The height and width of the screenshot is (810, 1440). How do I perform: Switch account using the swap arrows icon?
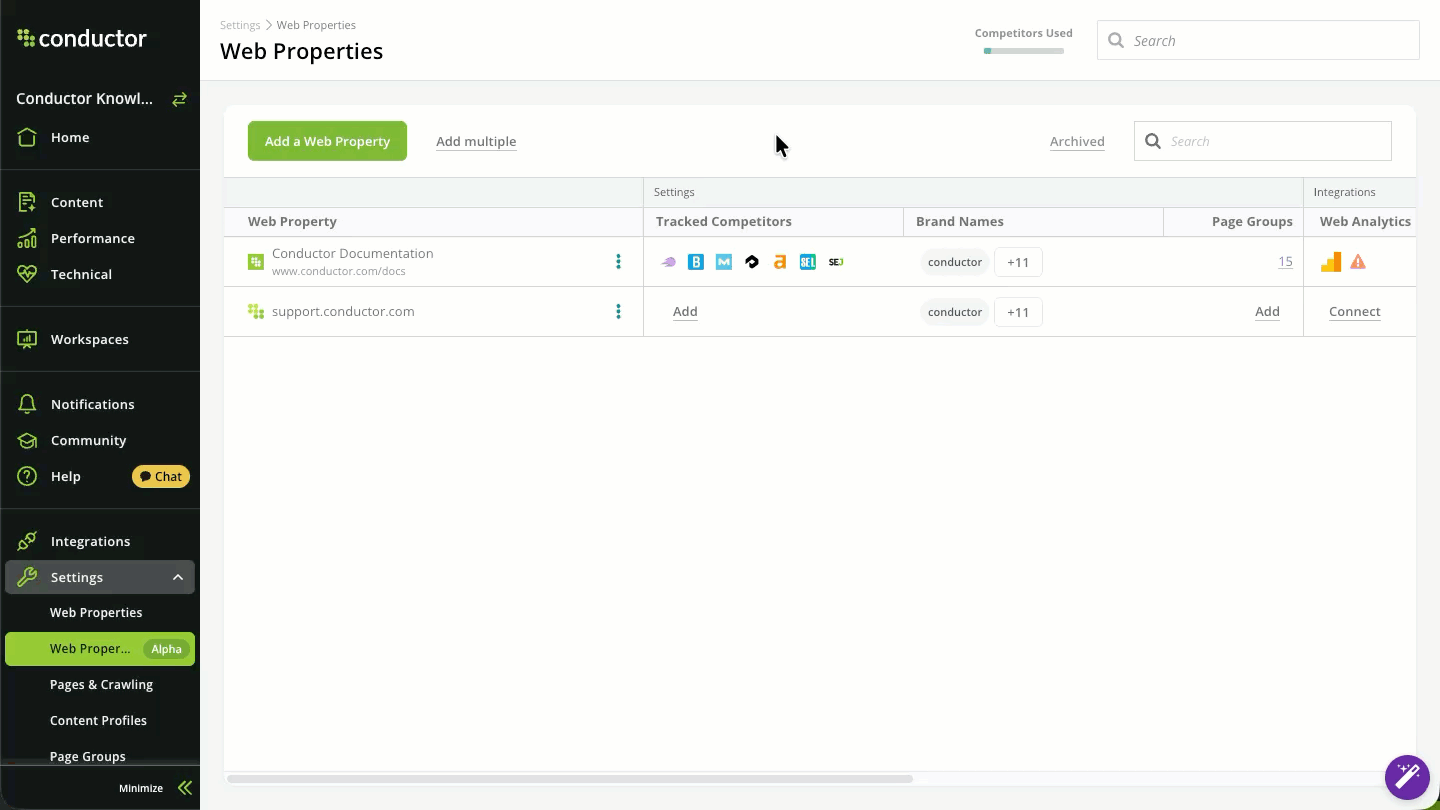pos(179,99)
